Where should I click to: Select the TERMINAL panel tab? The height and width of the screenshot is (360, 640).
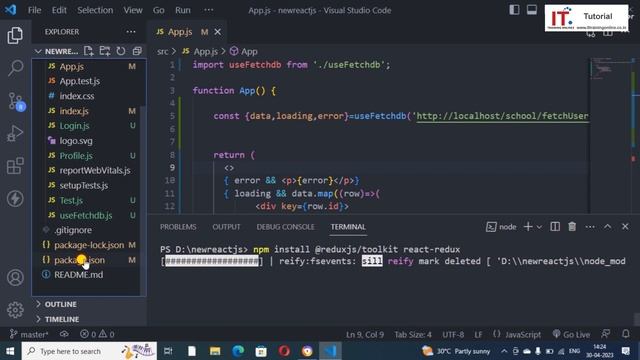coord(348,227)
